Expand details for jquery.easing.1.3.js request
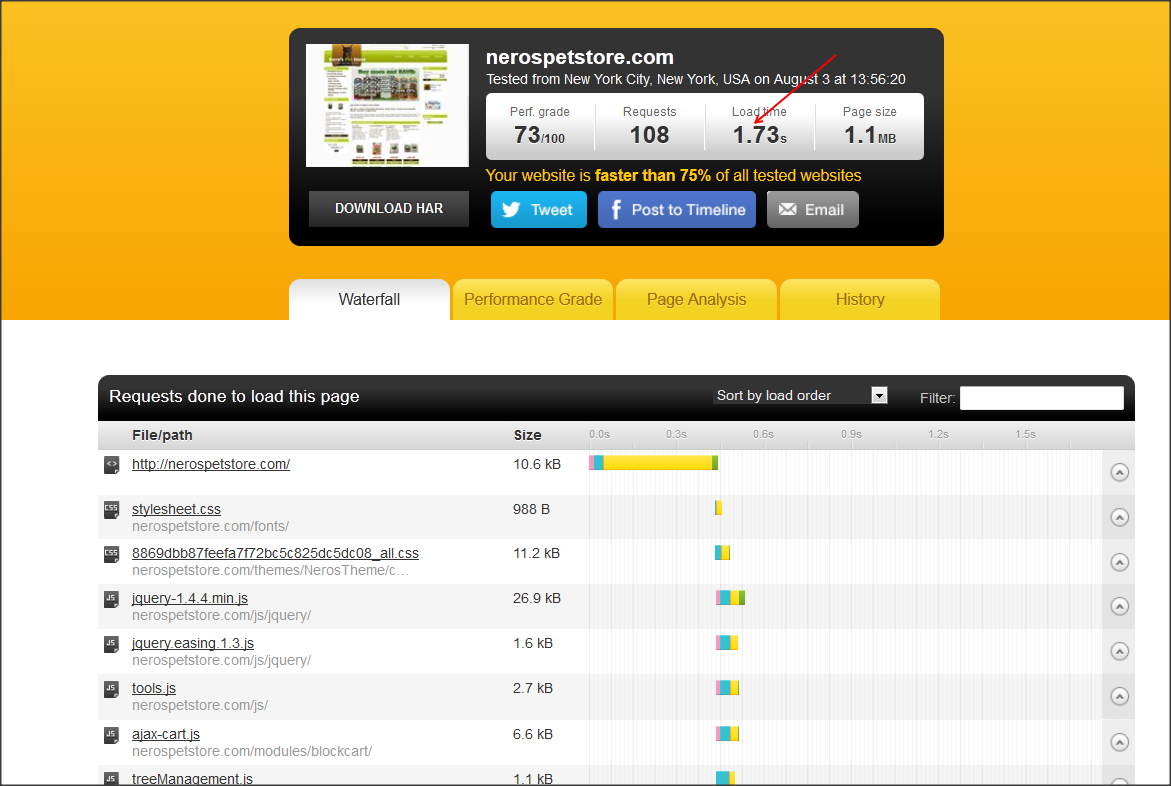This screenshot has width=1171, height=786. pyautogui.click(x=1119, y=652)
